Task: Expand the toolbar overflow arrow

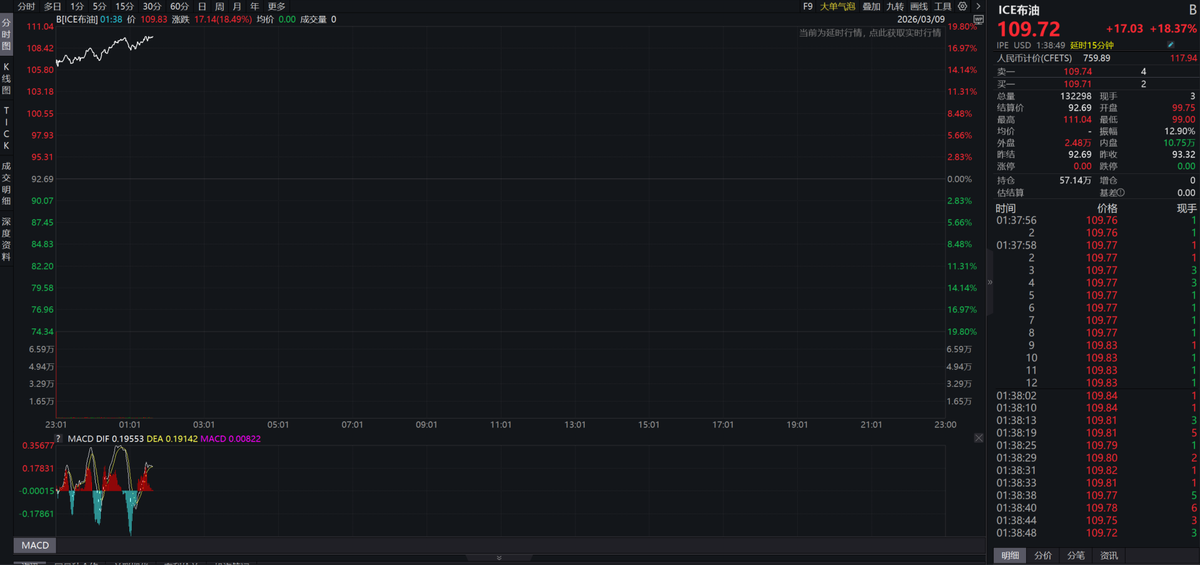Action: click(977, 6)
